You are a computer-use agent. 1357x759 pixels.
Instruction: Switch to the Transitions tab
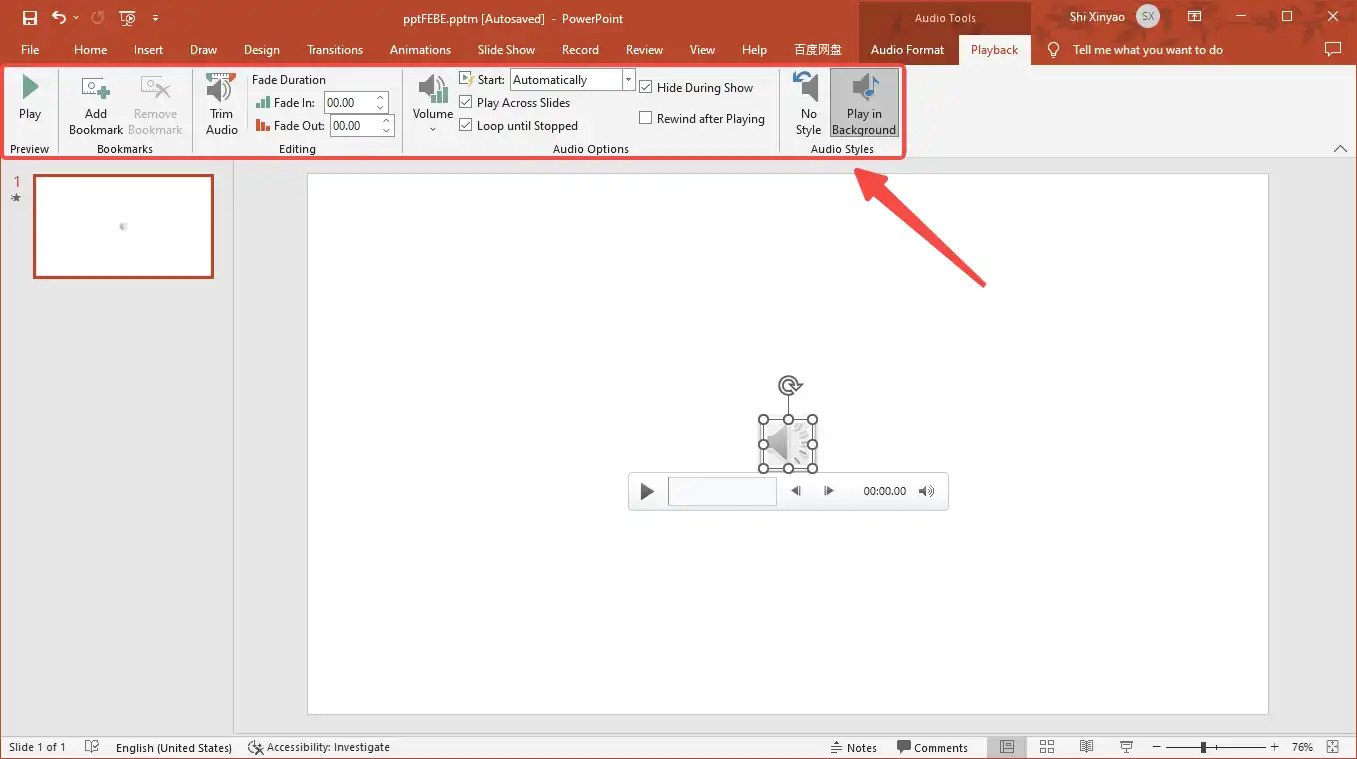(335, 50)
